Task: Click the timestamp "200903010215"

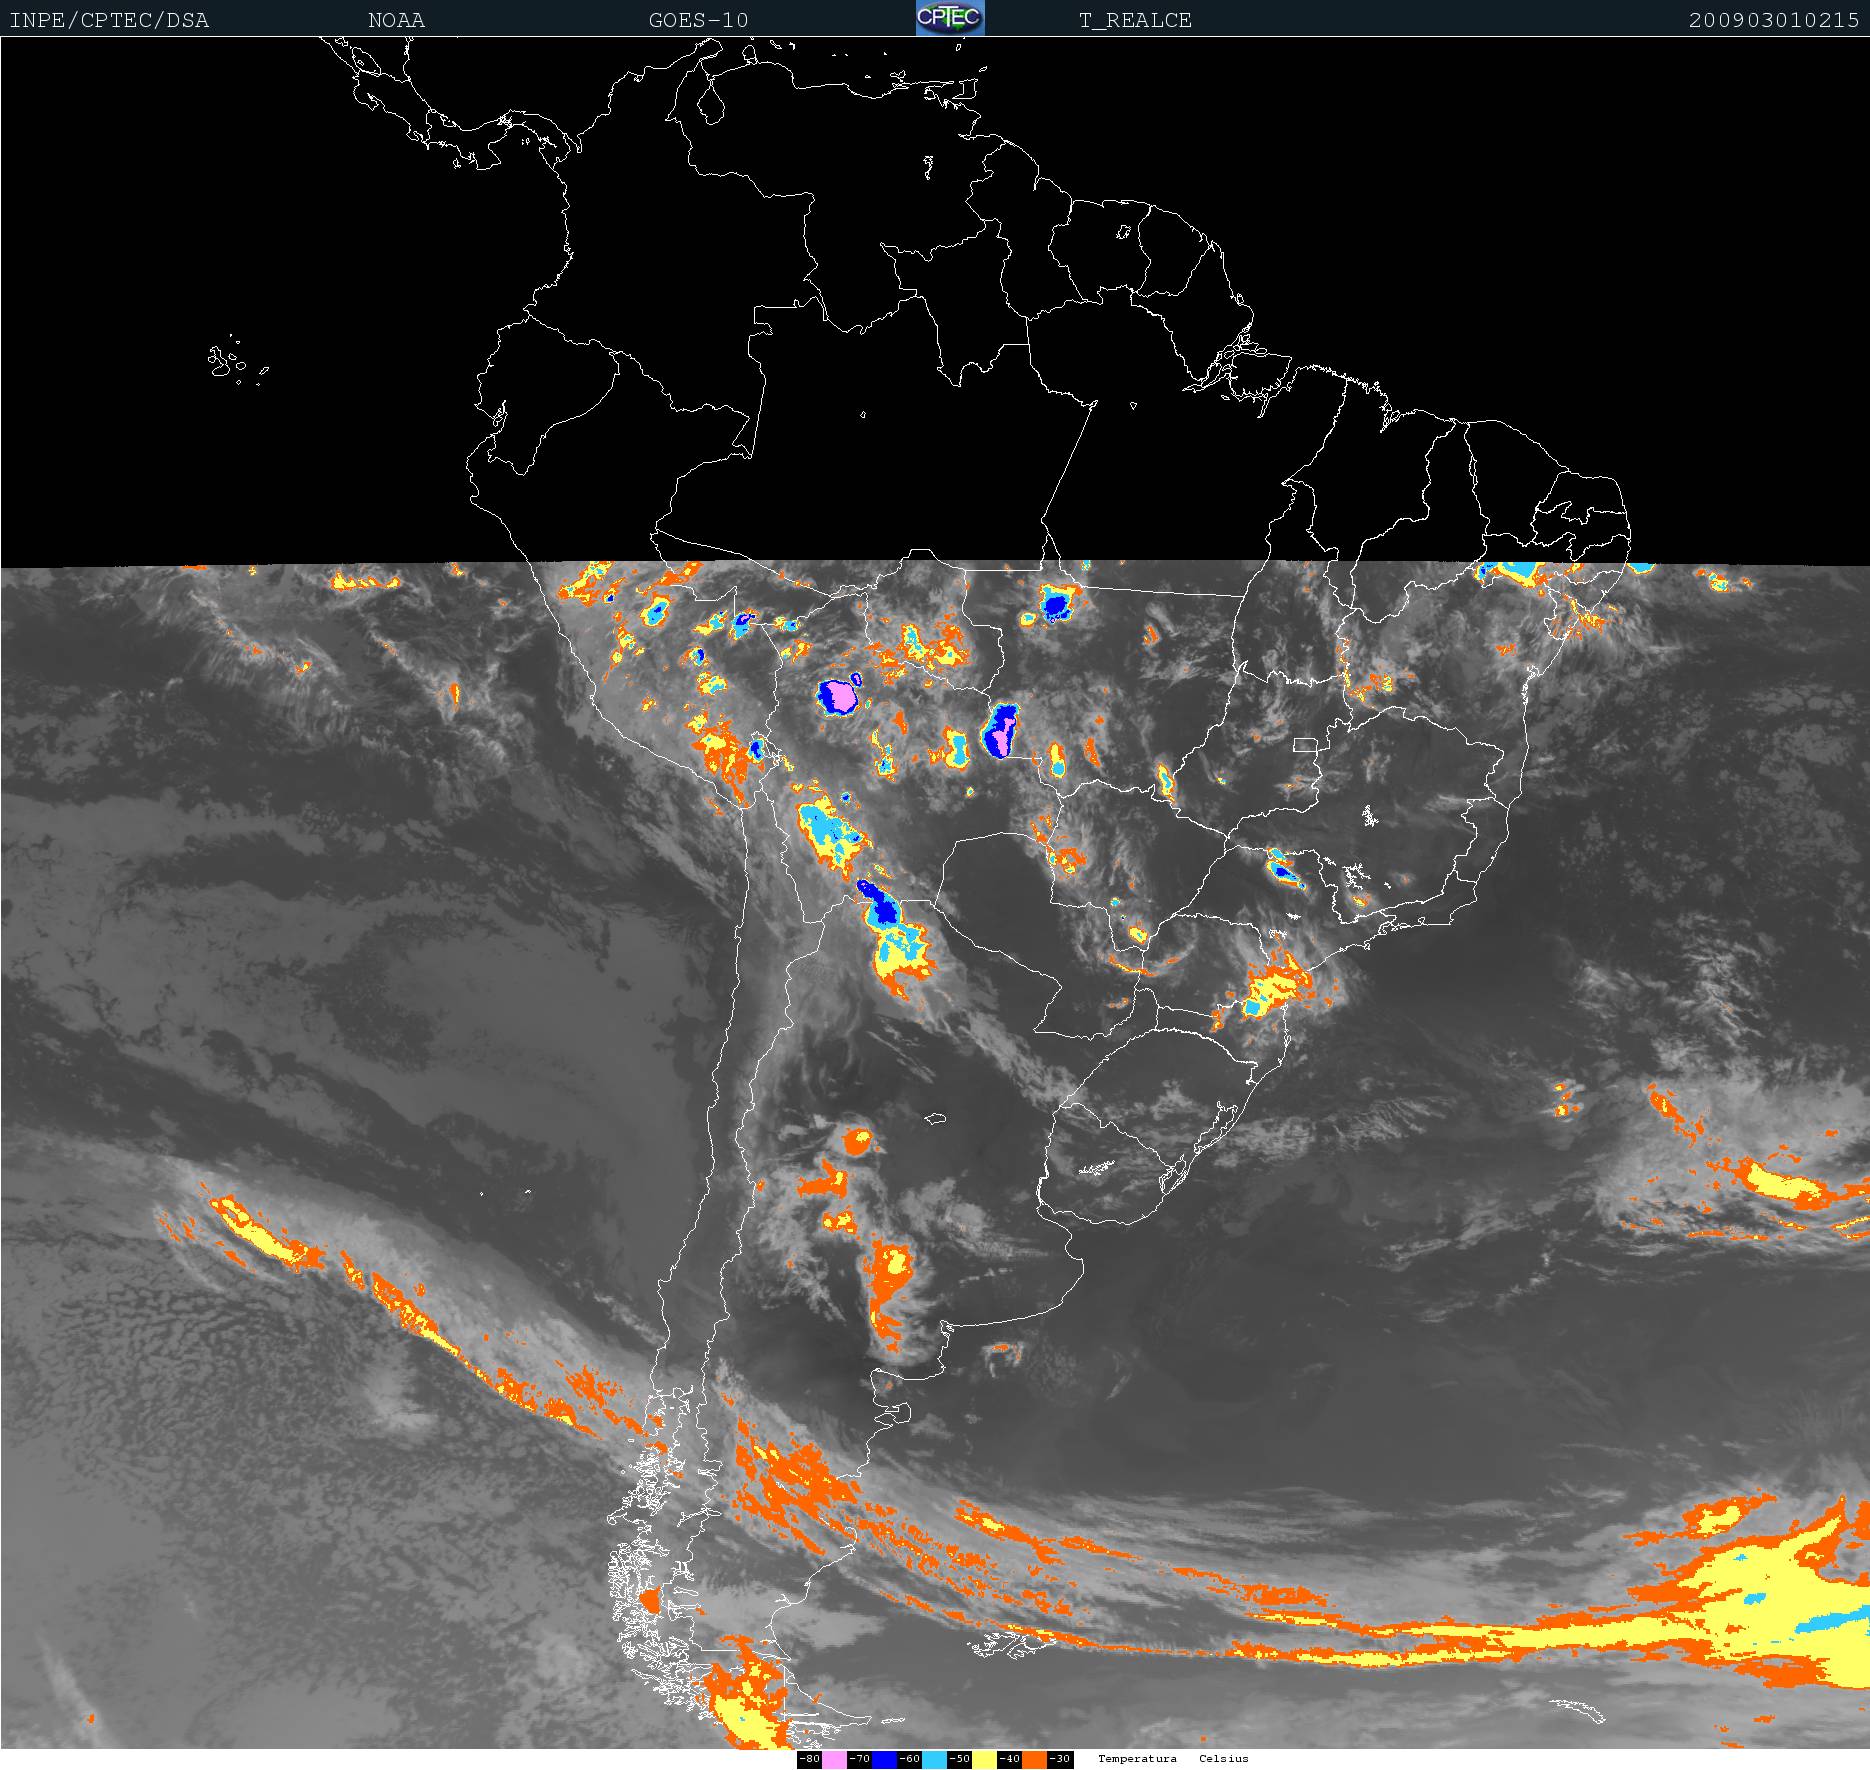Action: (1774, 20)
